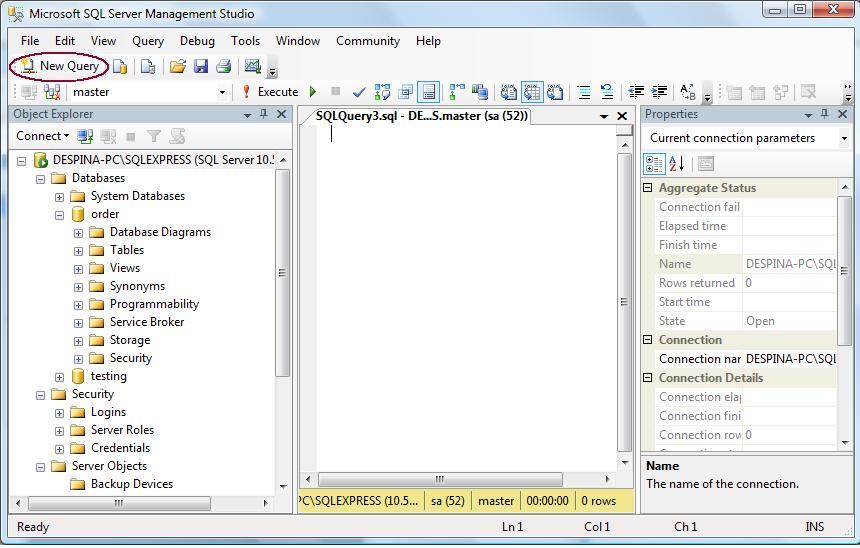Open the Edit menu
The height and width of the screenshot is (548, 860).
tap(65, 41)
